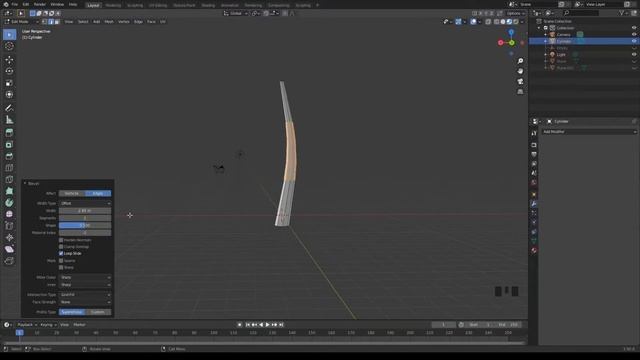Open the Vertex menu
This screenshot has width=640, height=360.
[x=123, y=22]
